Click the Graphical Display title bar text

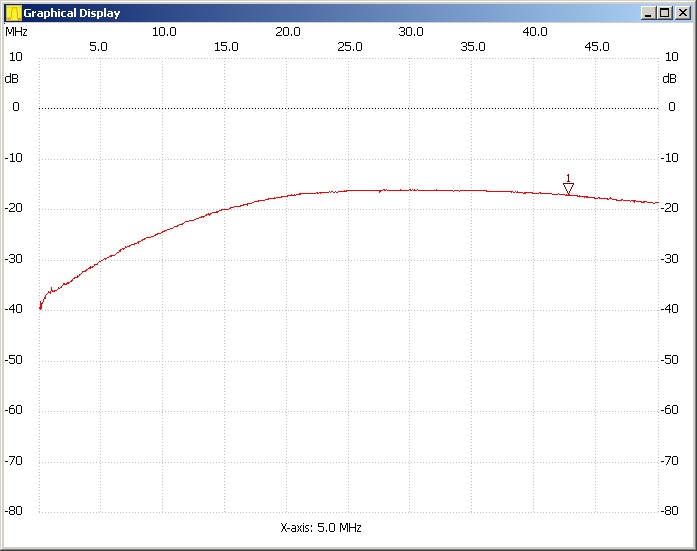tap(72, 13)
